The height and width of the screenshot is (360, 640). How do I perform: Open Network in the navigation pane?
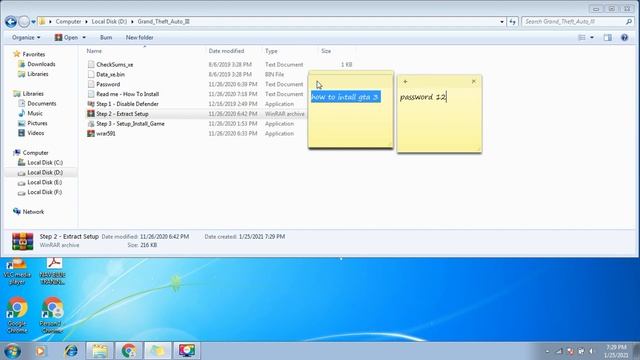tap(33, 212)
